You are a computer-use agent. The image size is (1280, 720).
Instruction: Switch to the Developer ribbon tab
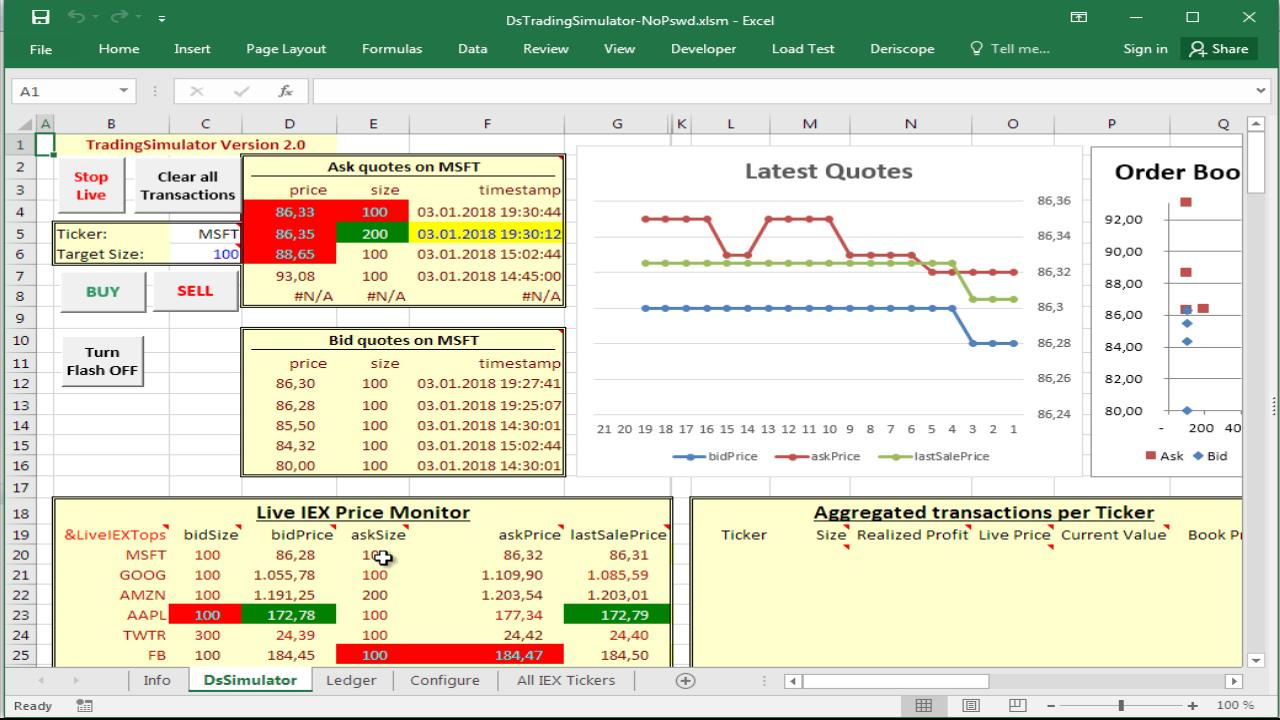pyautogui.click(x=705, y=47)
